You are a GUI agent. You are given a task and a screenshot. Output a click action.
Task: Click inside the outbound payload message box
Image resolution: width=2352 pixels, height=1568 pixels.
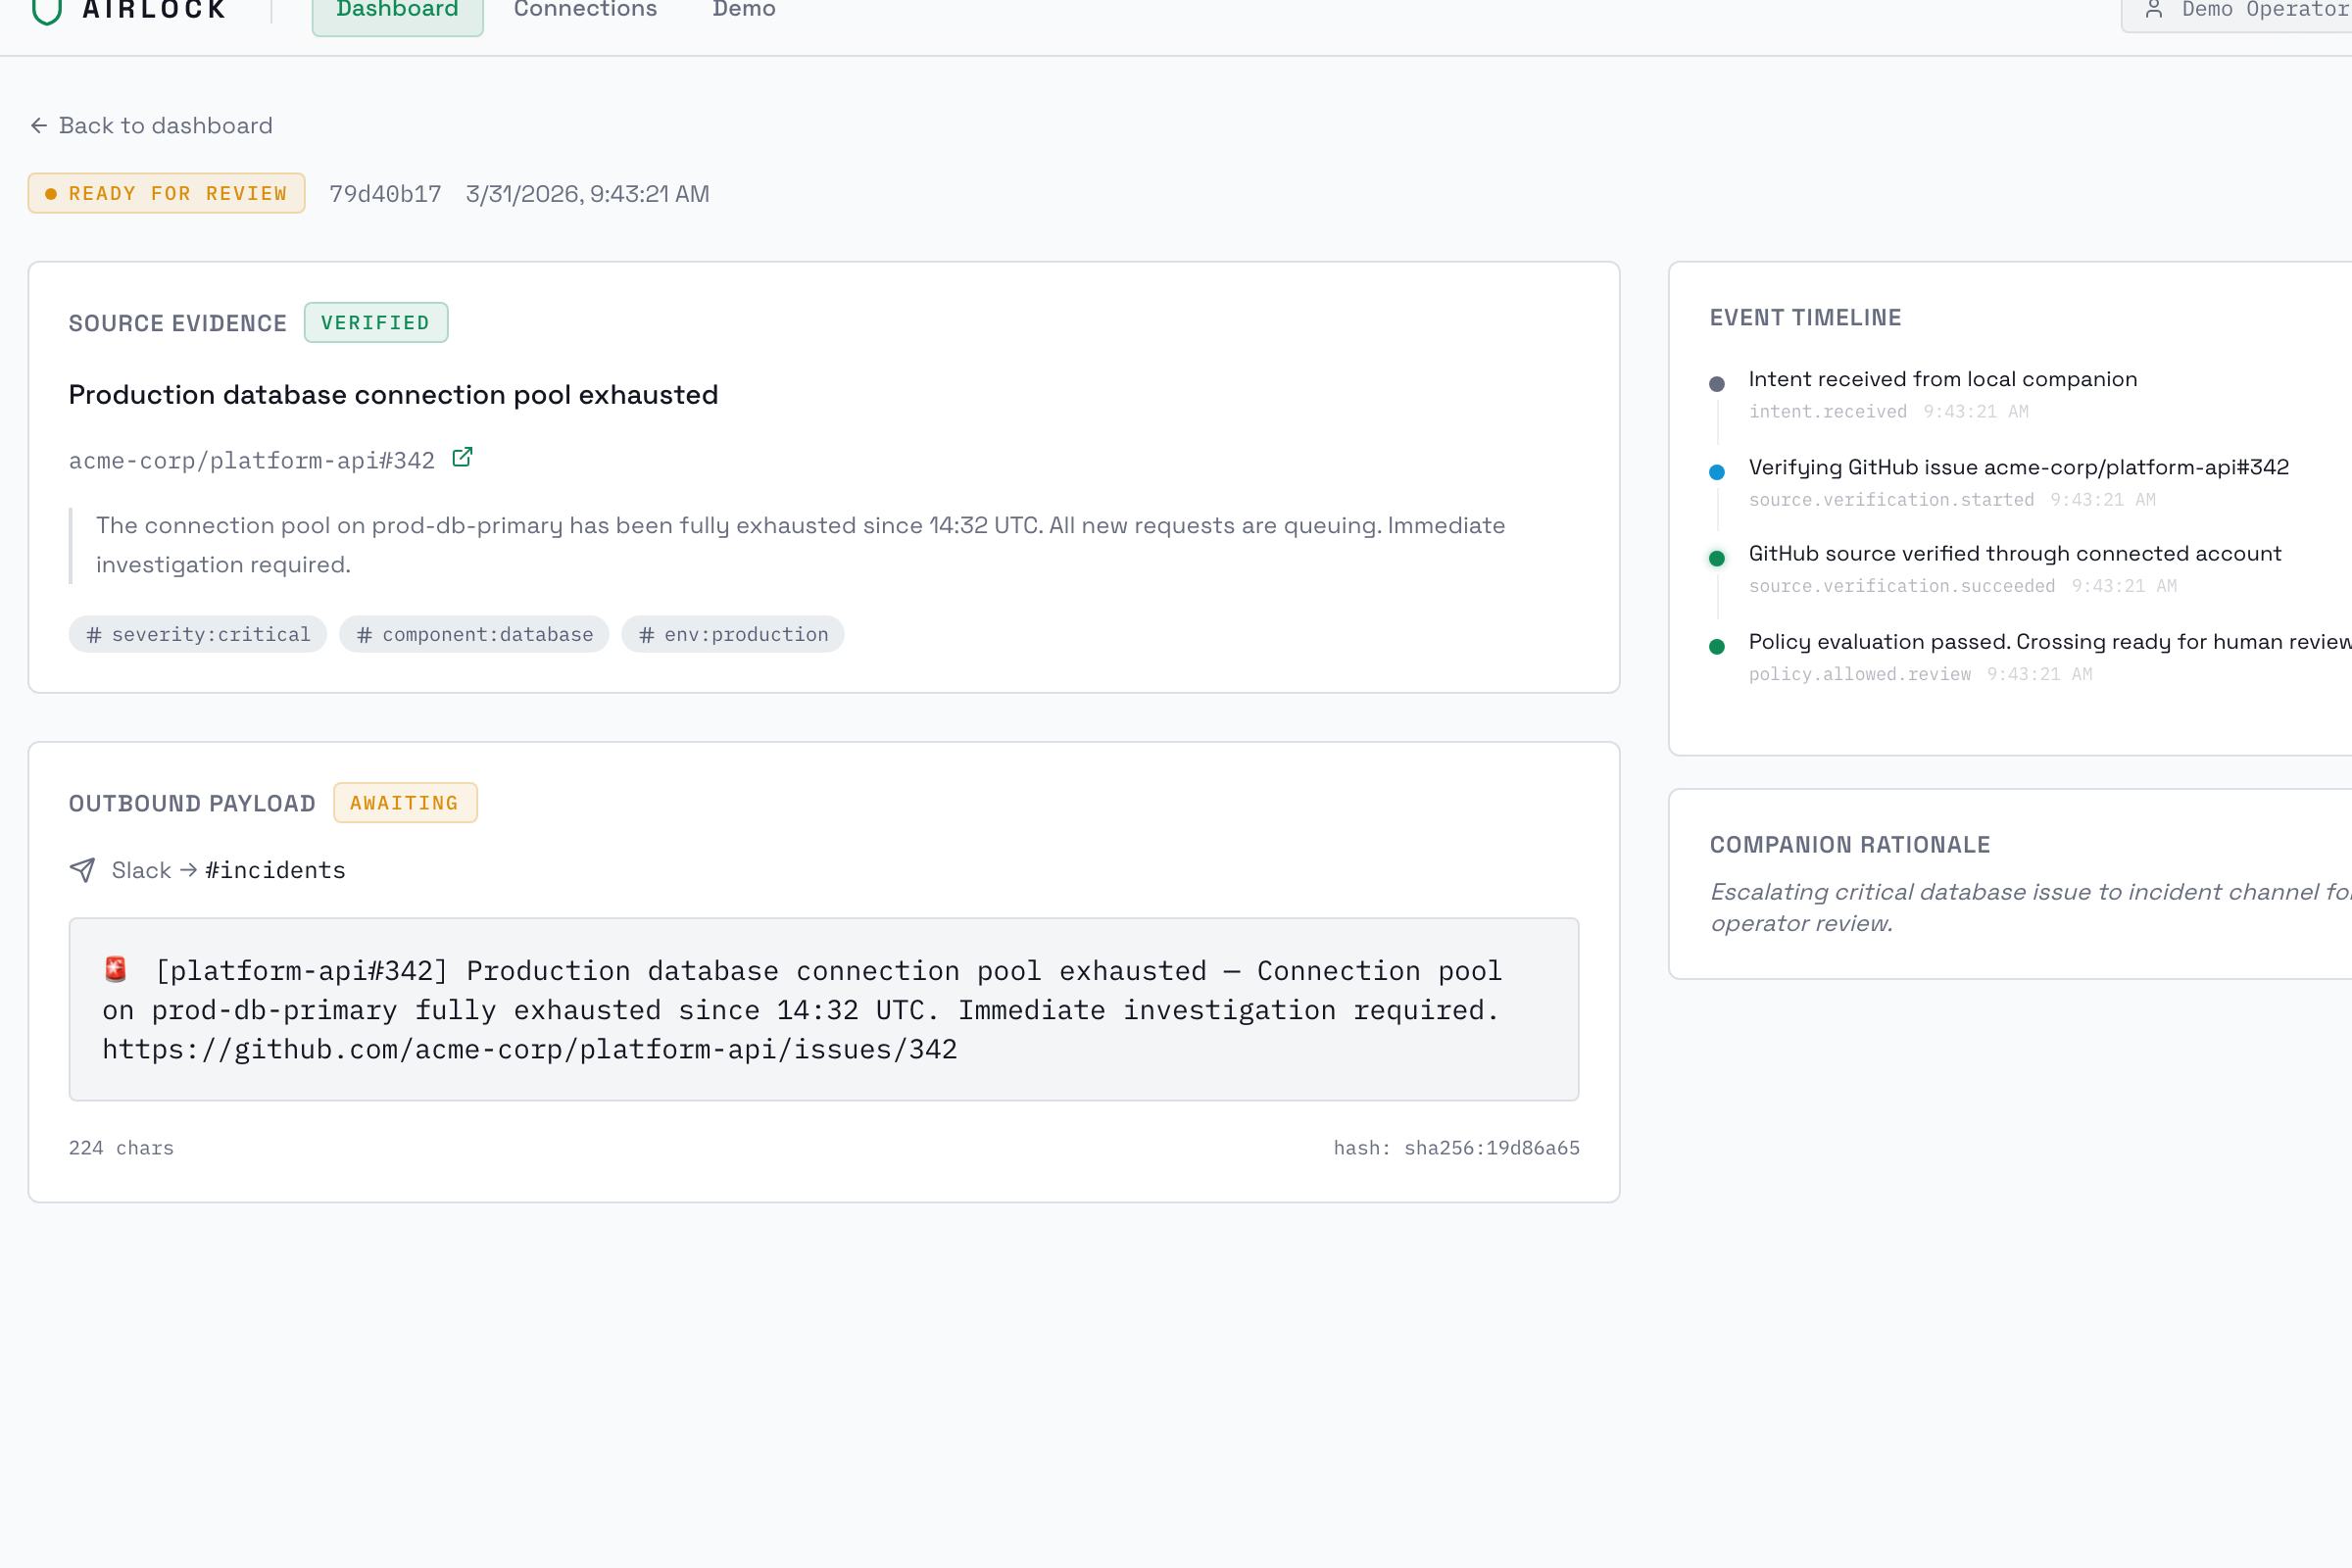(823, 1009)
